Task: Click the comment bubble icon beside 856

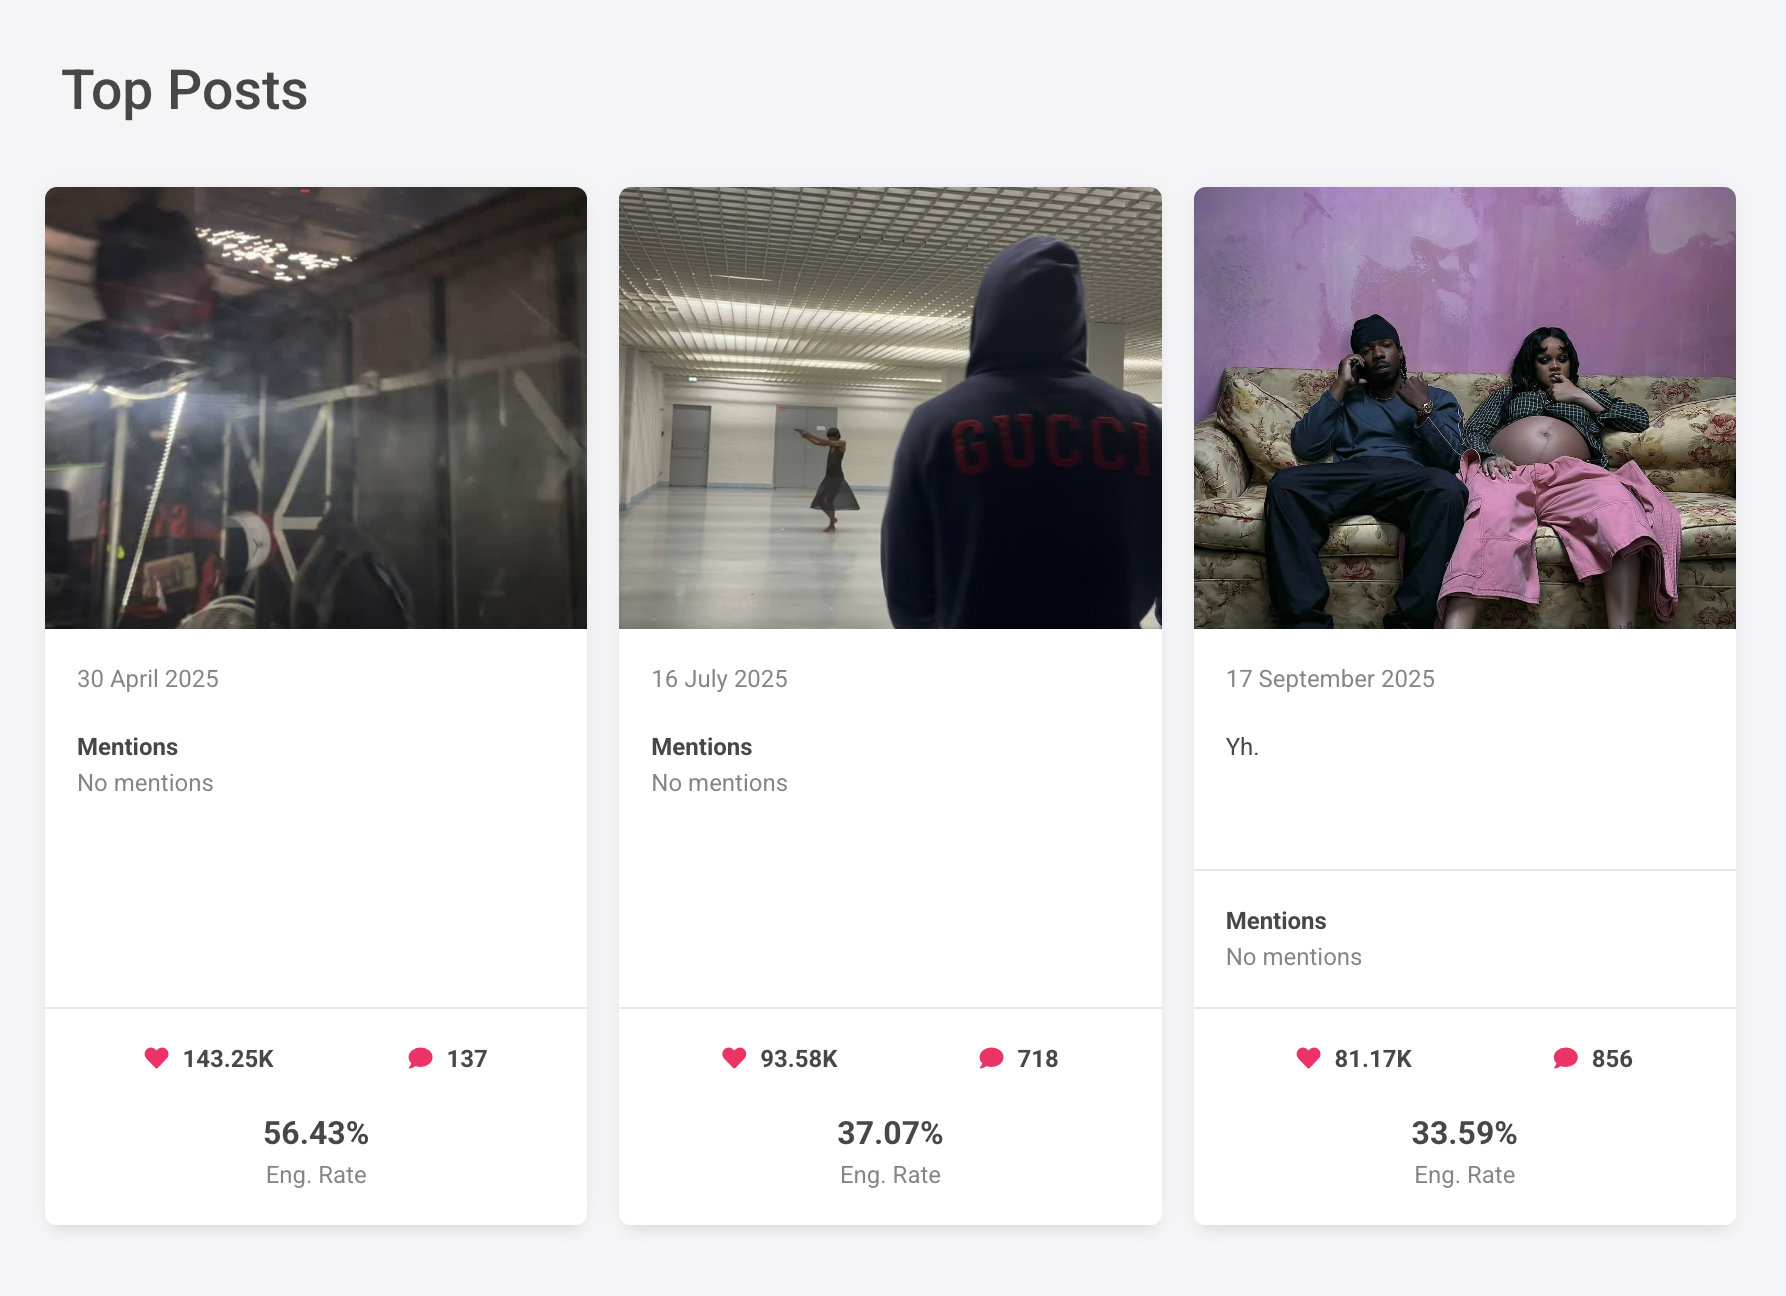Action: point(1565,1058)
